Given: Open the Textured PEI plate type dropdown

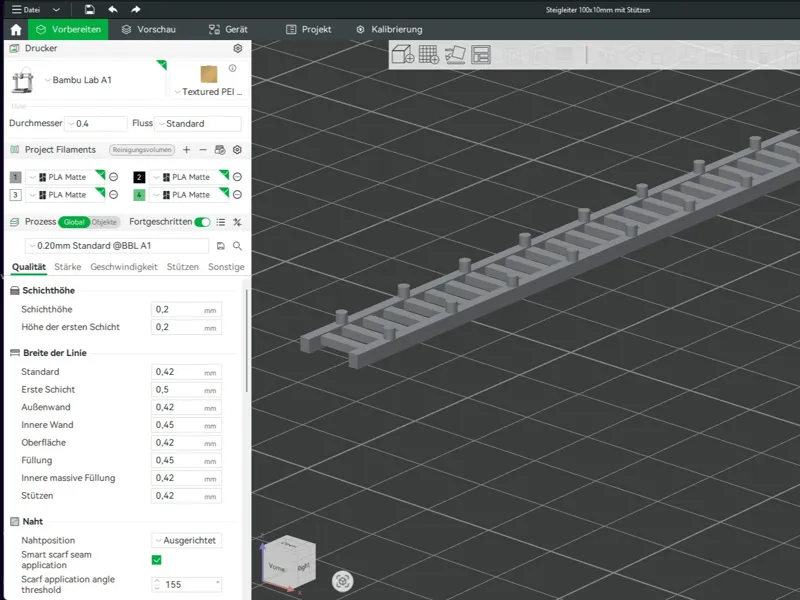Looking at the screenshot, I should tap(177, 92).
